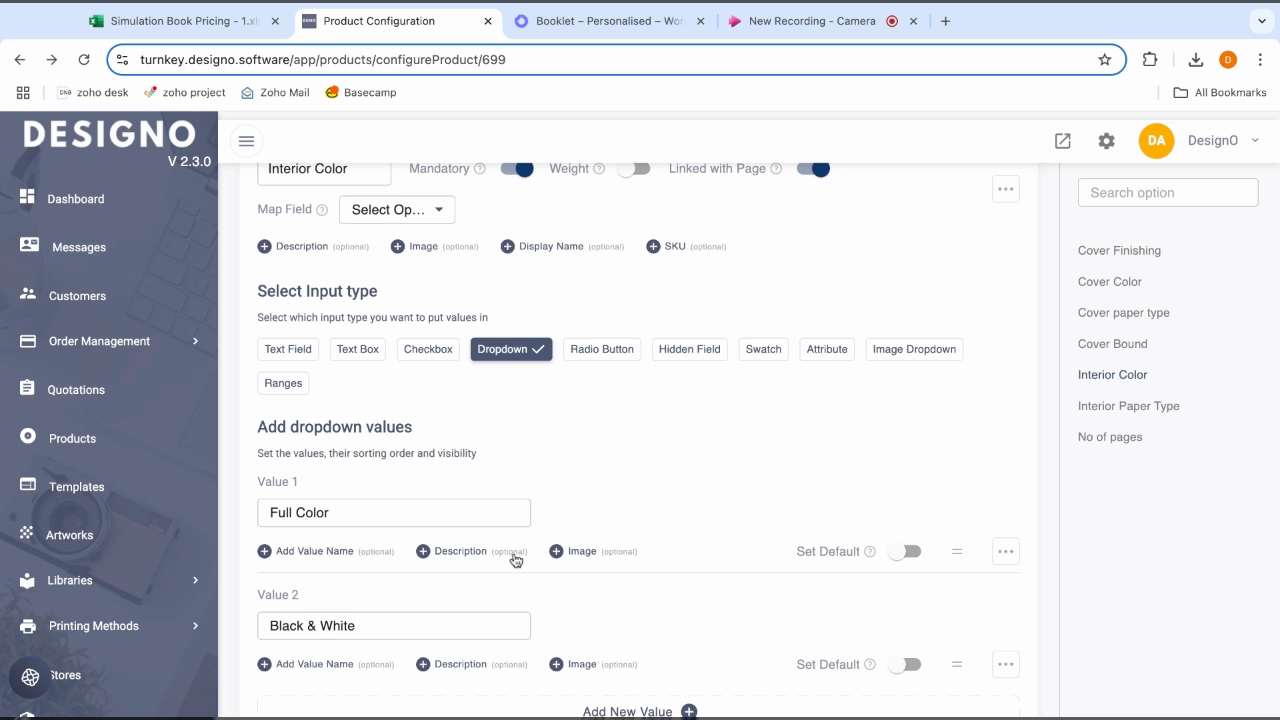The width and height of the screenshot is (1280, 720).
Task: Click the open-in-new-window icon
Action: click(x=1062, y=141)
